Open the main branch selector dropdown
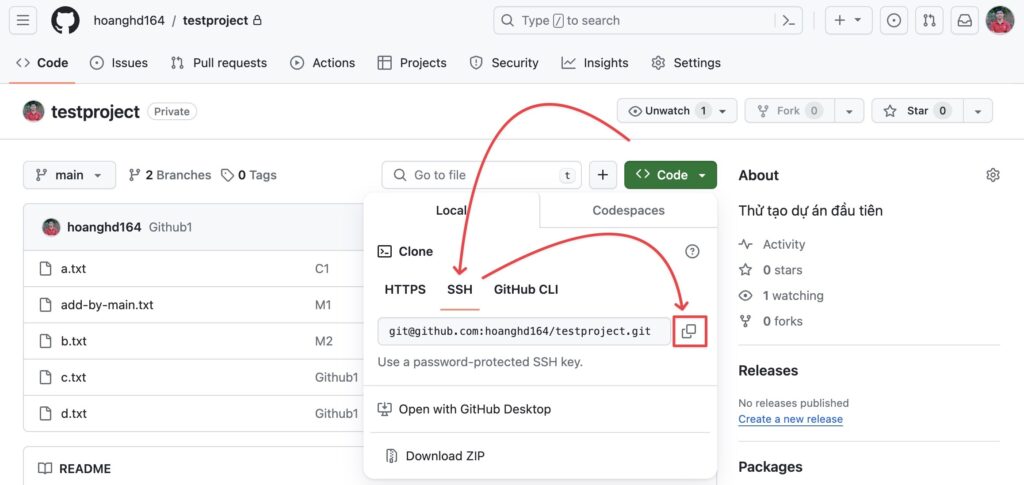This screenshot has width=1024, height=485. coord(69,175)
